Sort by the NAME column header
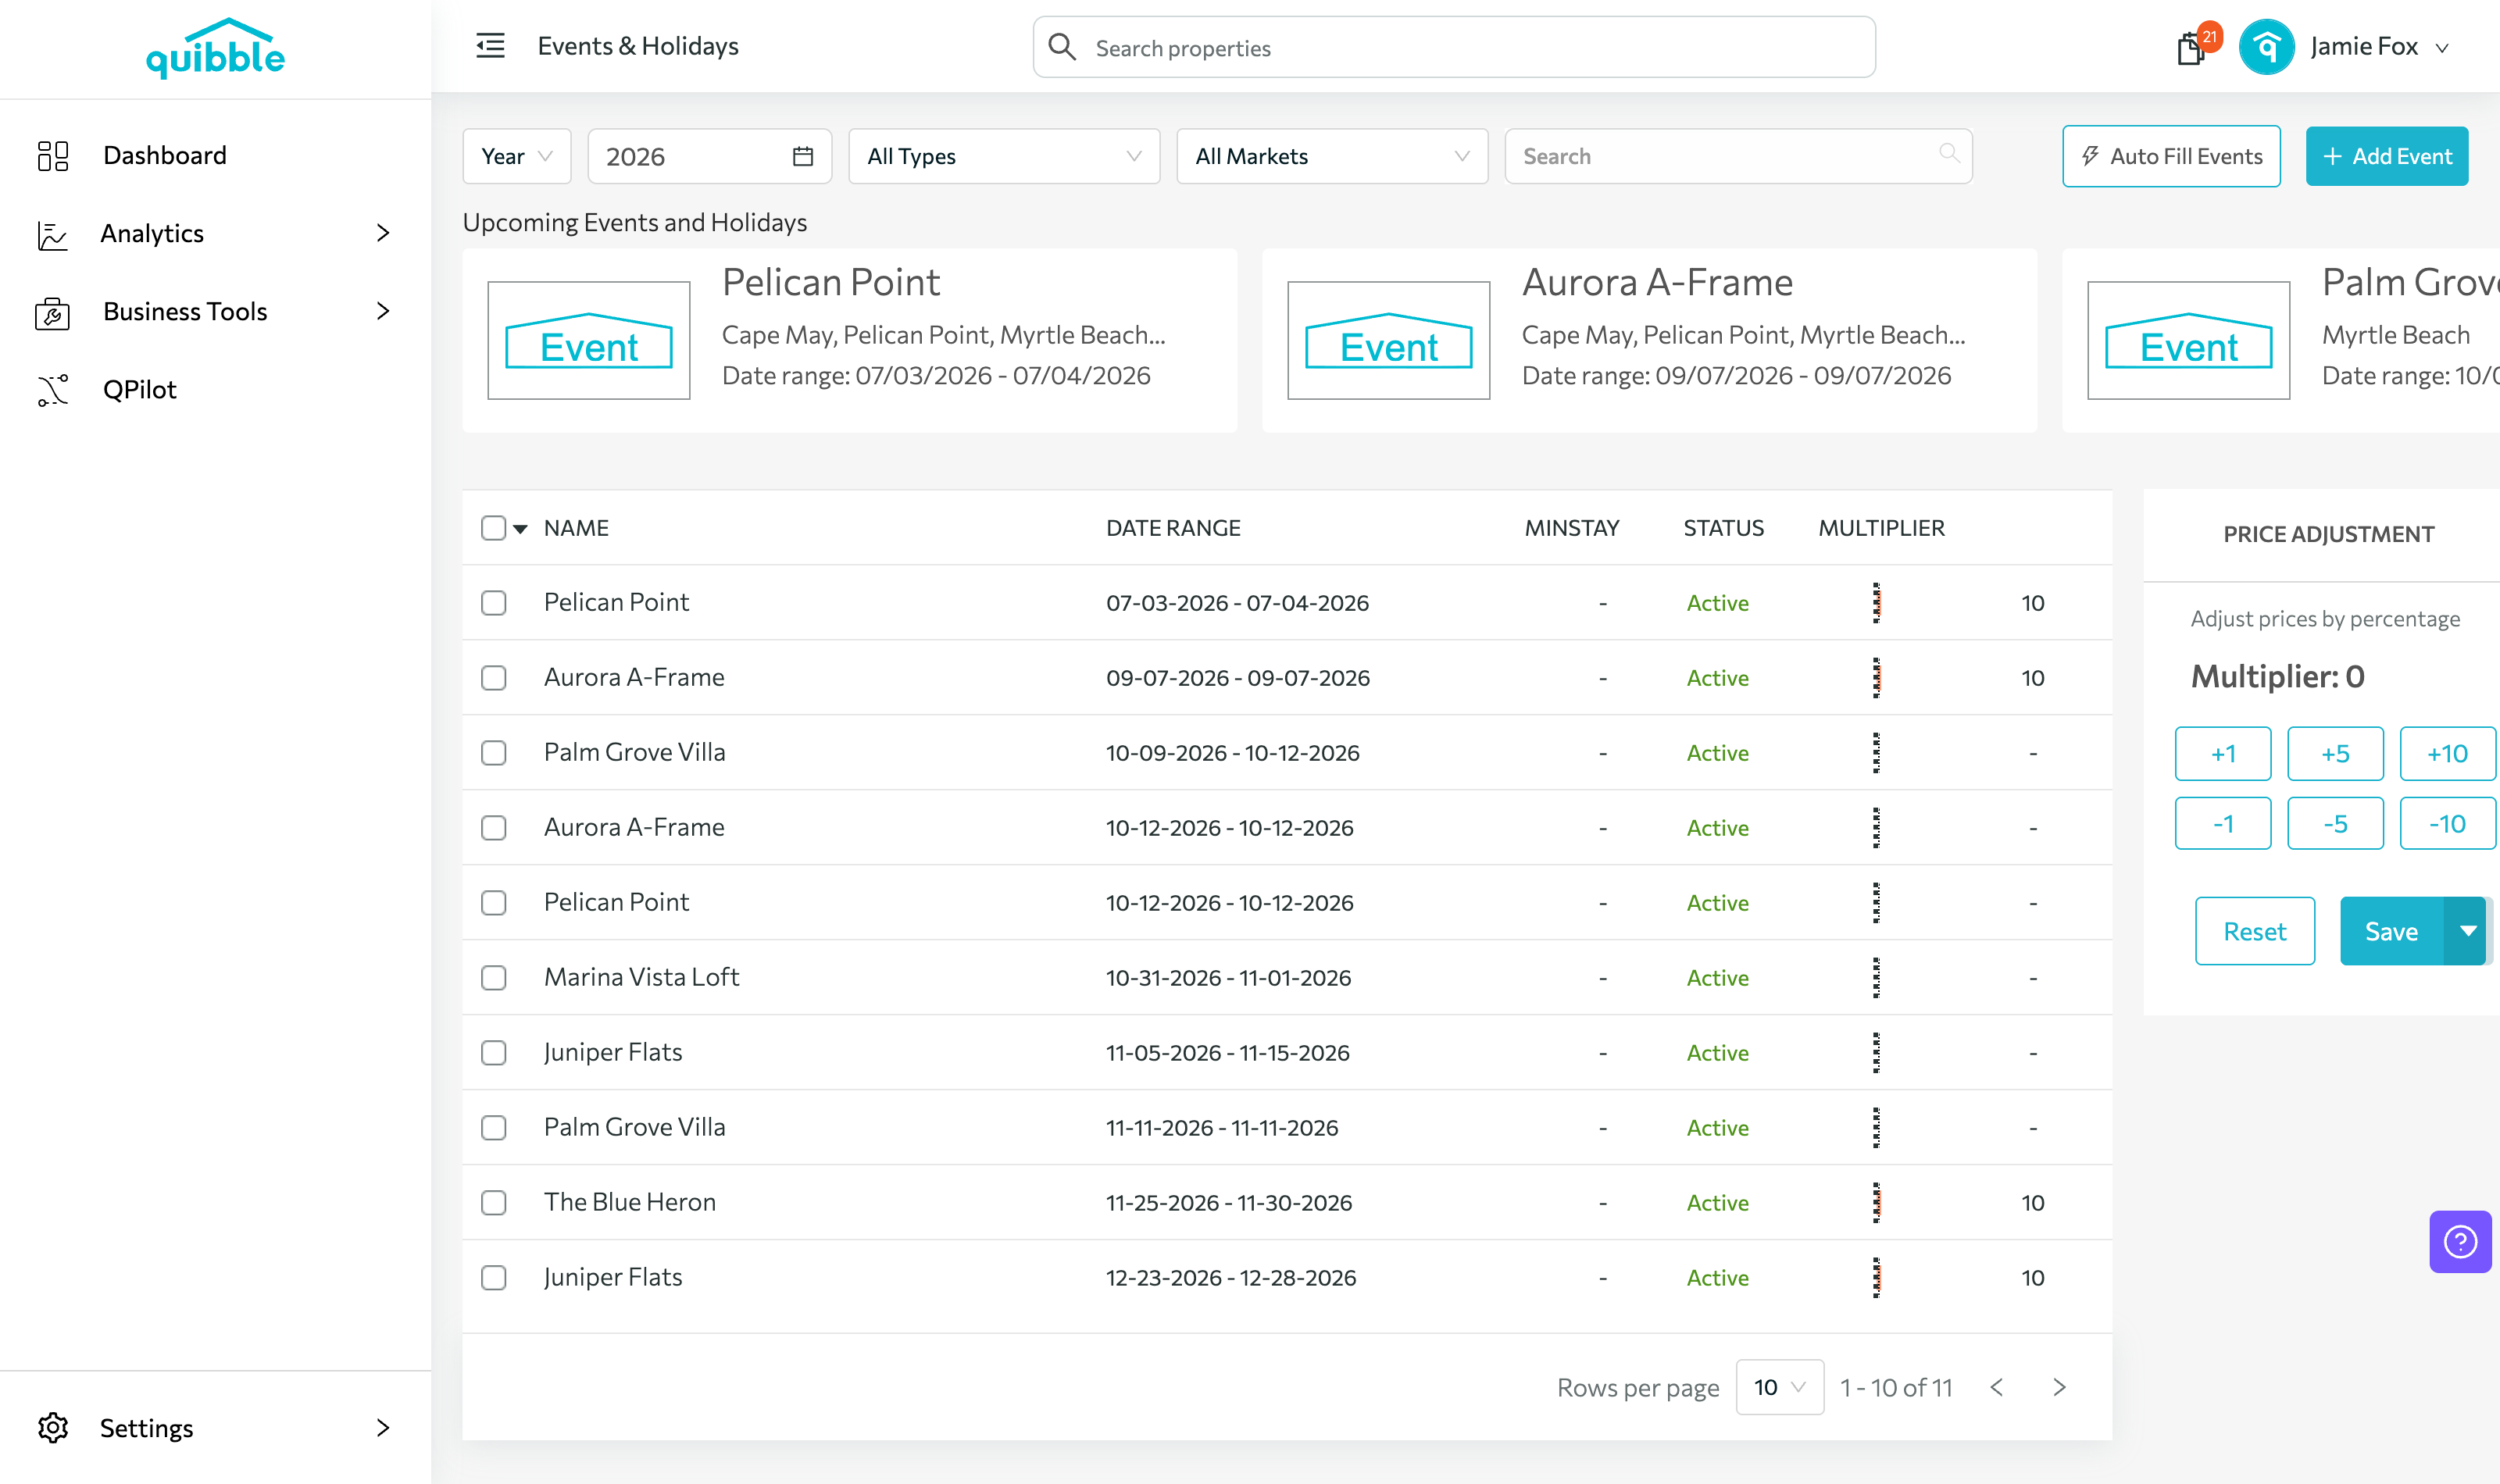This screenshot has width=2500, height=1484. pos(576,528)
